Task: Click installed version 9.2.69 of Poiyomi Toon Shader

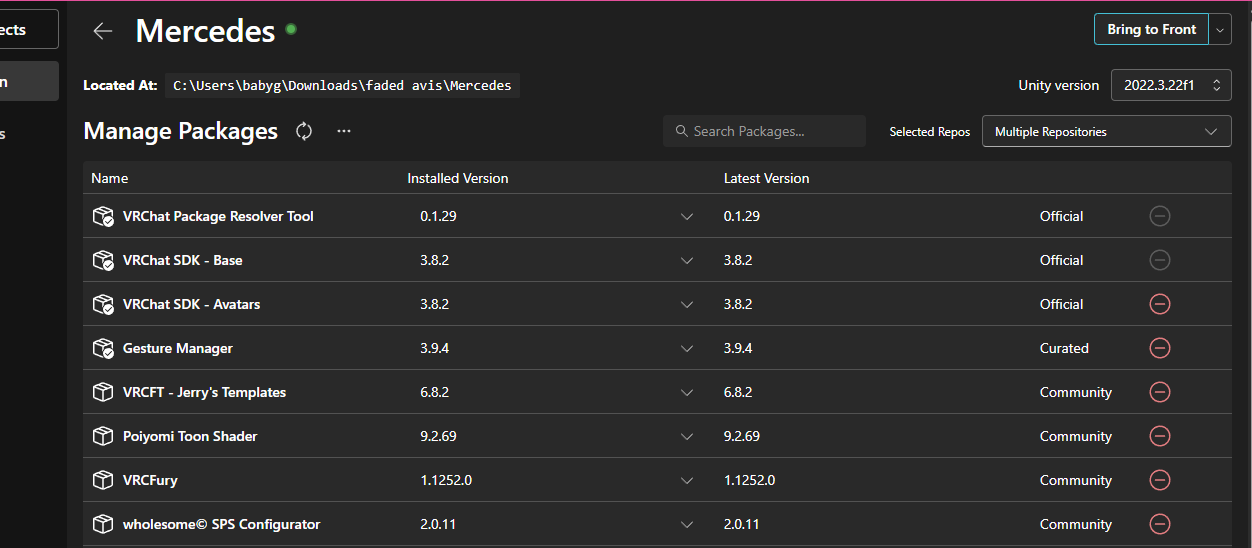Action: tap(439, 436)
